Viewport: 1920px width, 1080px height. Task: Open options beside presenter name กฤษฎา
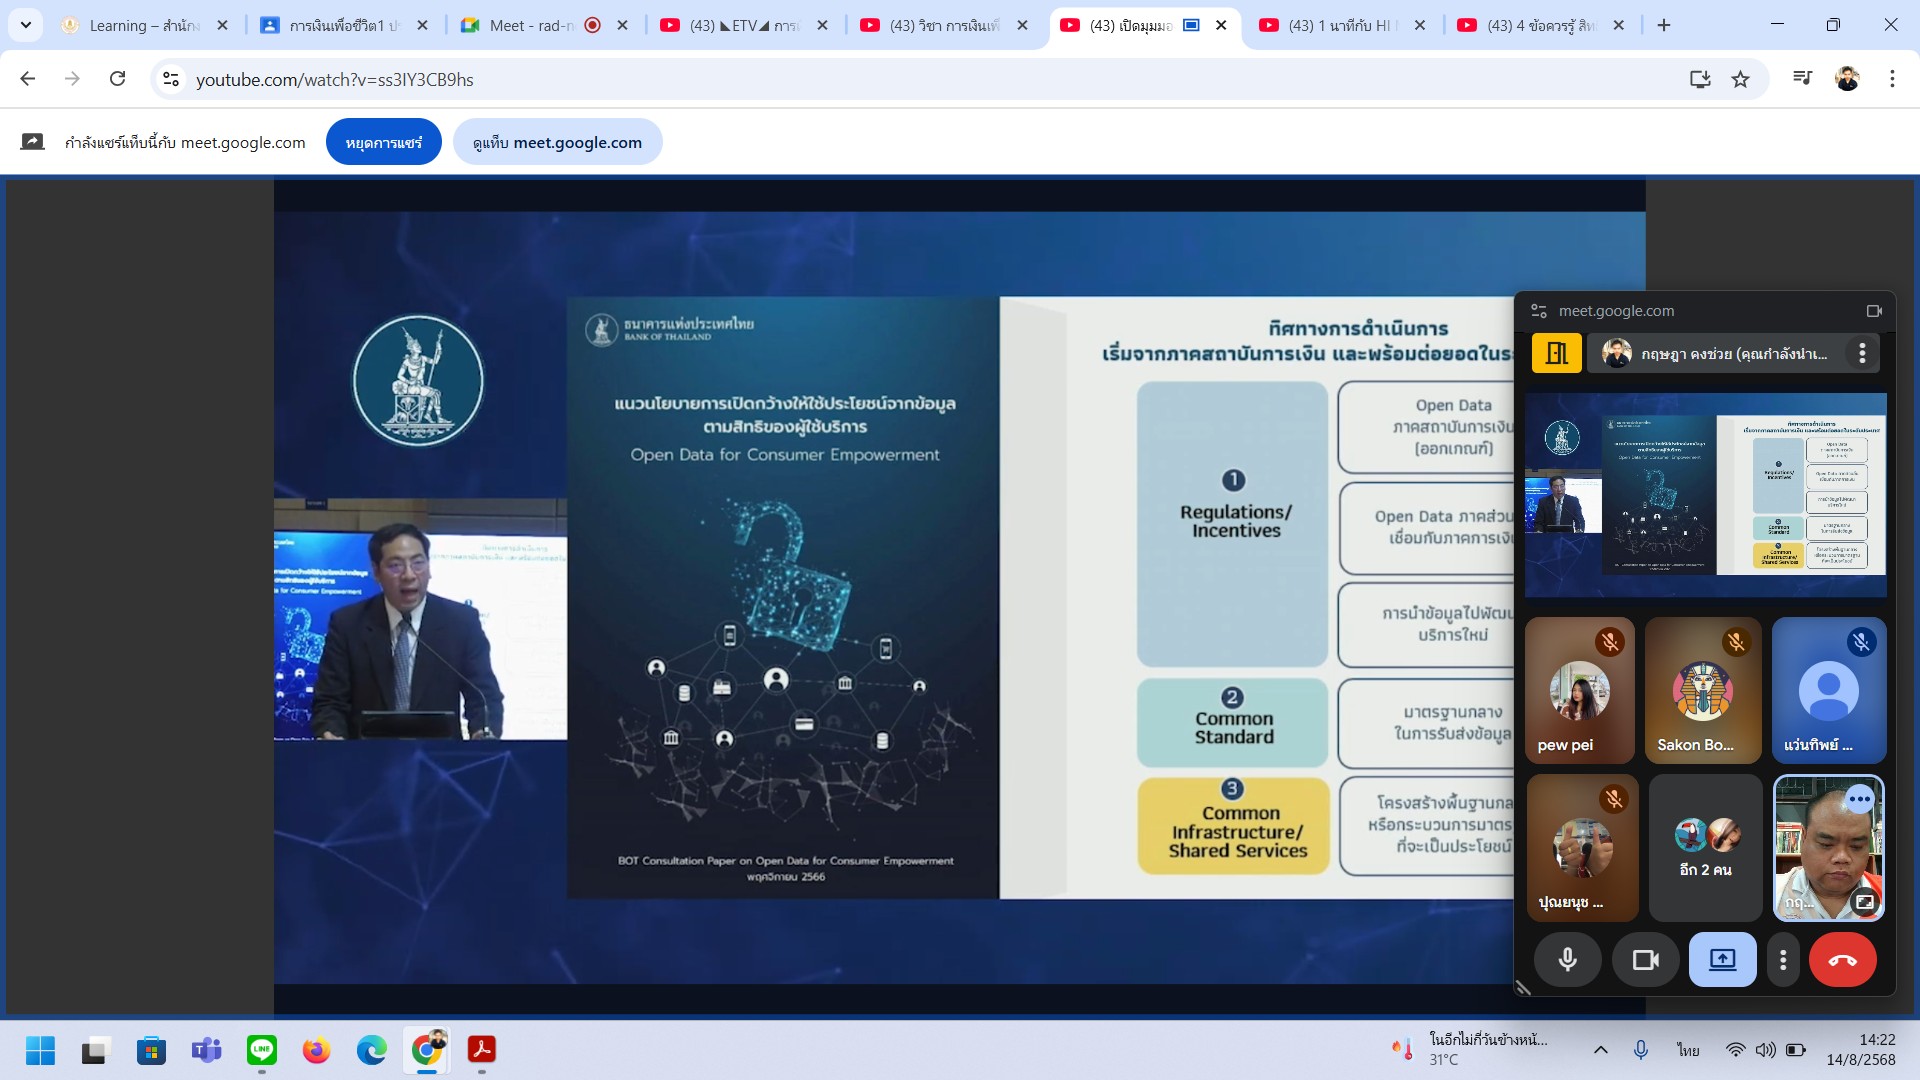click(1861, 353)
